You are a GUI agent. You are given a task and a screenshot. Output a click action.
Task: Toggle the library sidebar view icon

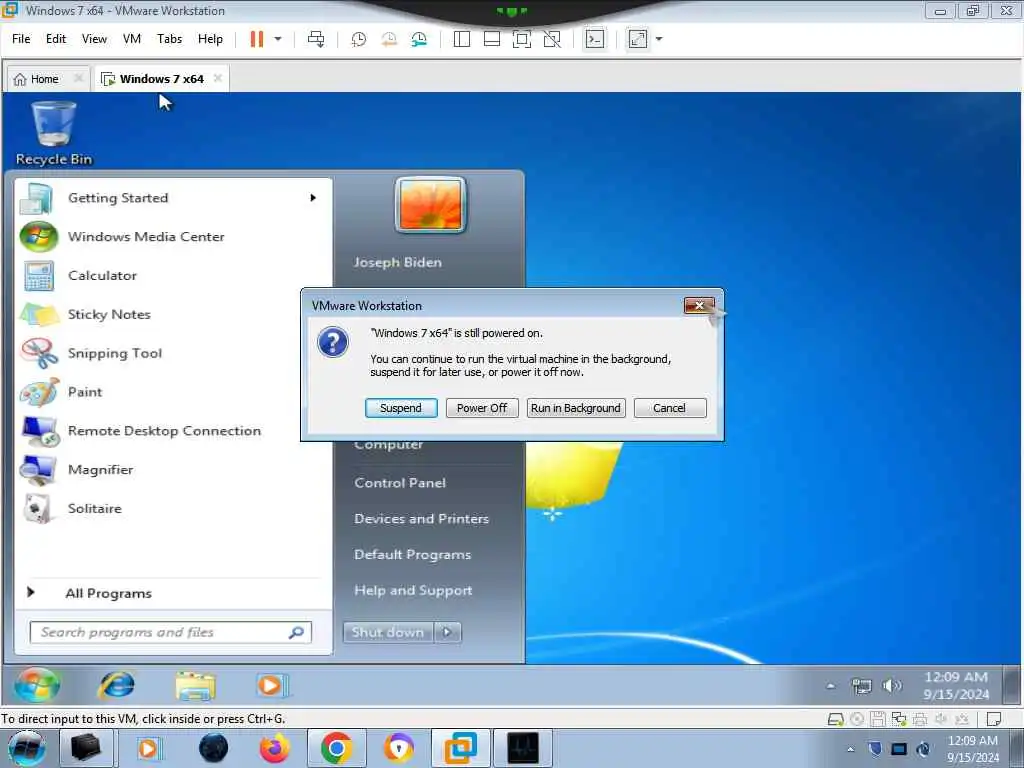tap(462, 39)
